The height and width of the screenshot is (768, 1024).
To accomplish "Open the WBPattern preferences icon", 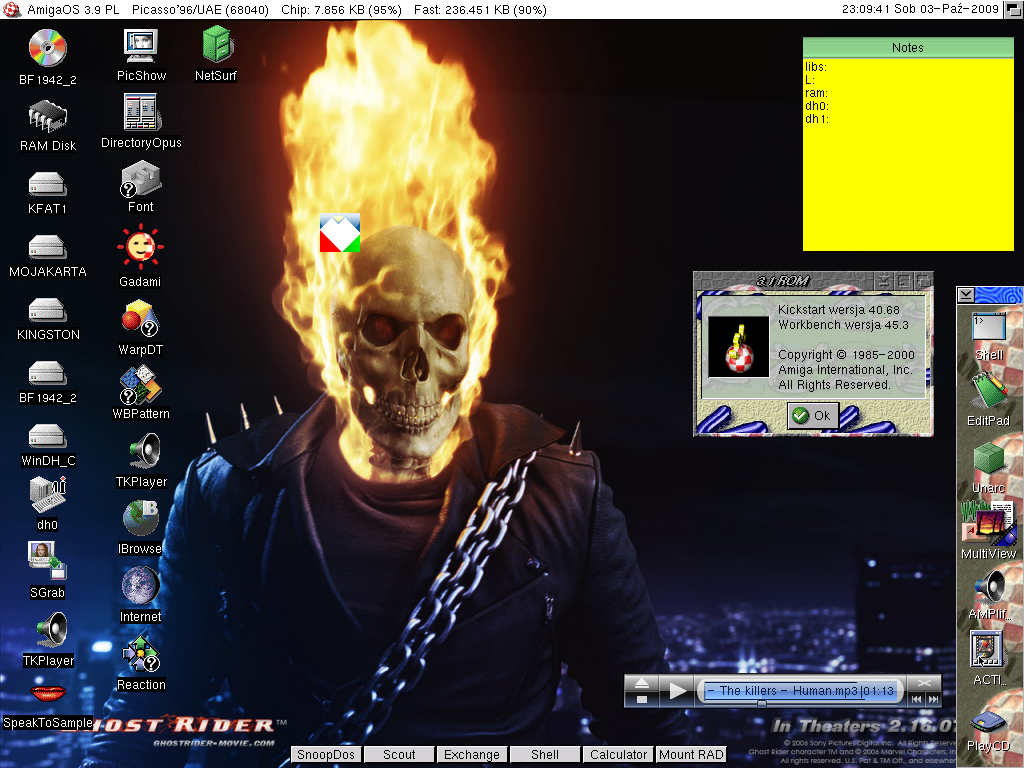I will click(140, 385).
